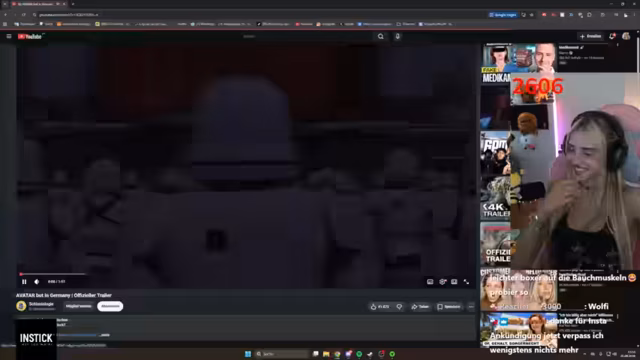Switch to Chrome in the taskbar

tap(337, 354)
